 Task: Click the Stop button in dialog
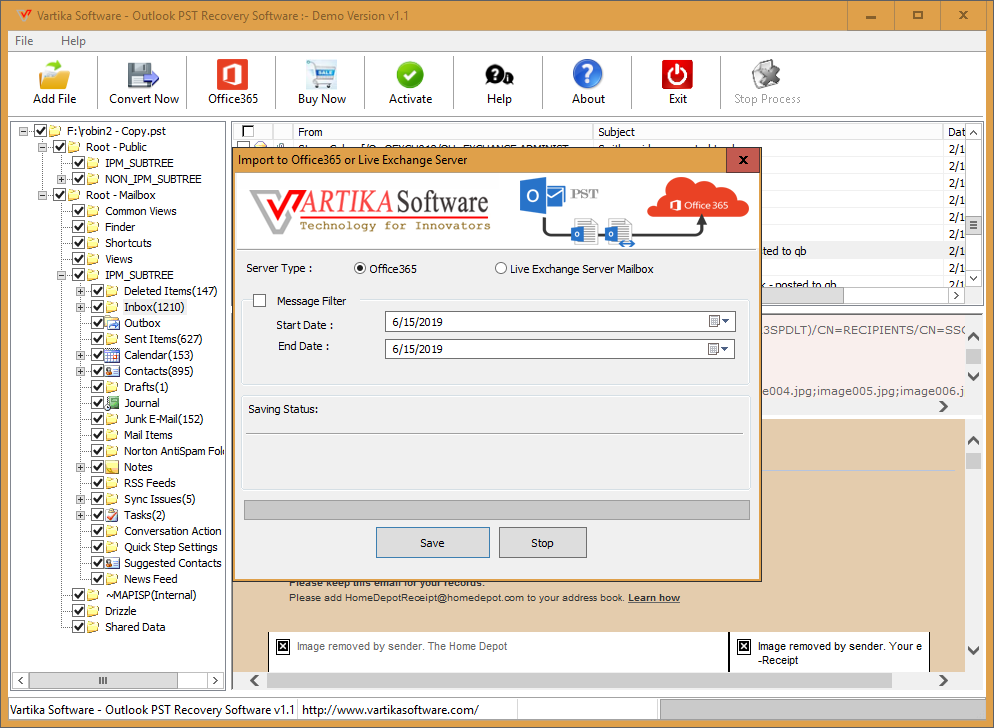tap(542, 543)
